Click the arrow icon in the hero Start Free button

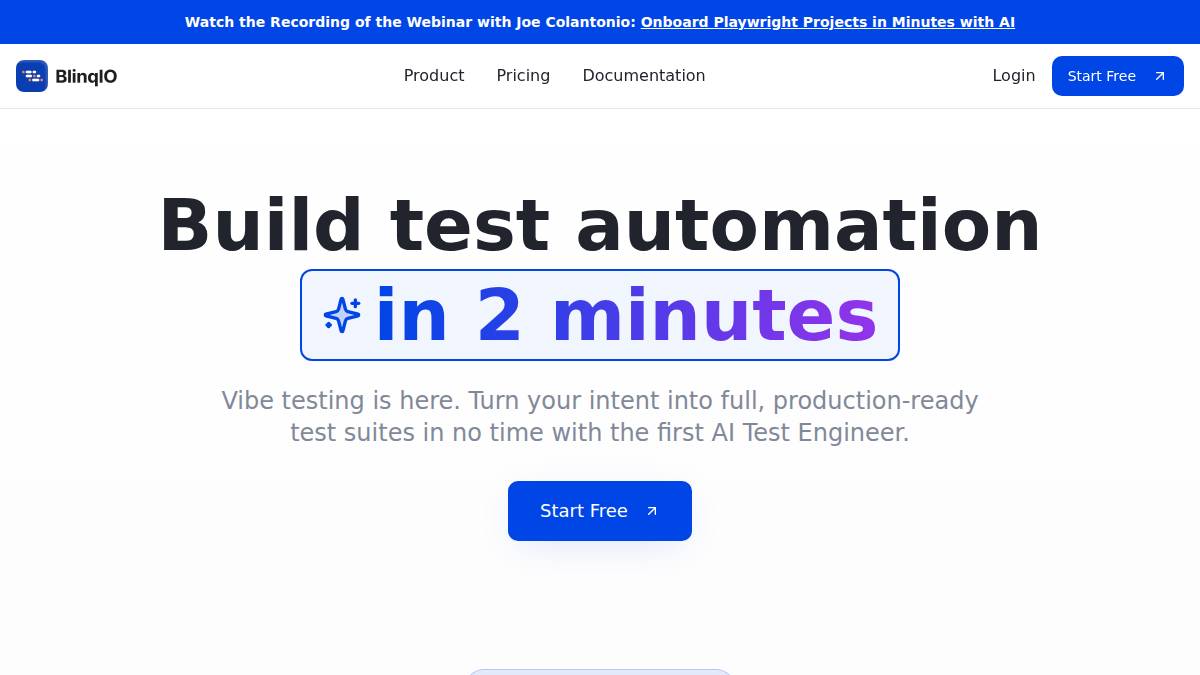(652, 511)
